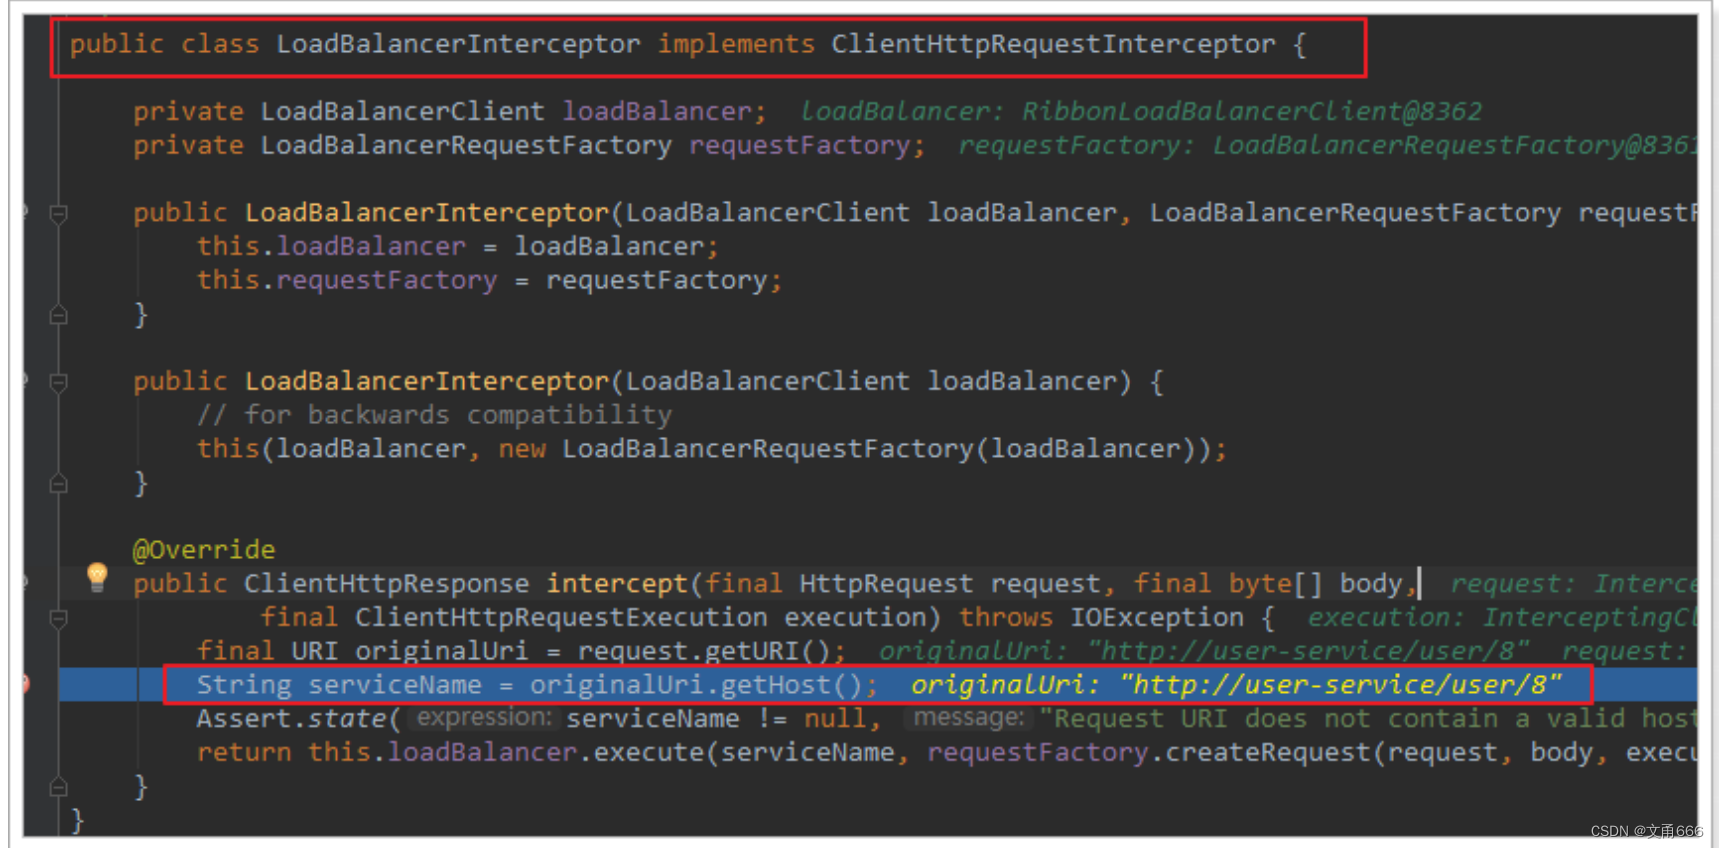
Task: Collapse the single-argument LoadBalancerInterceptor constructor fold marker
Action: coord(59,382)
